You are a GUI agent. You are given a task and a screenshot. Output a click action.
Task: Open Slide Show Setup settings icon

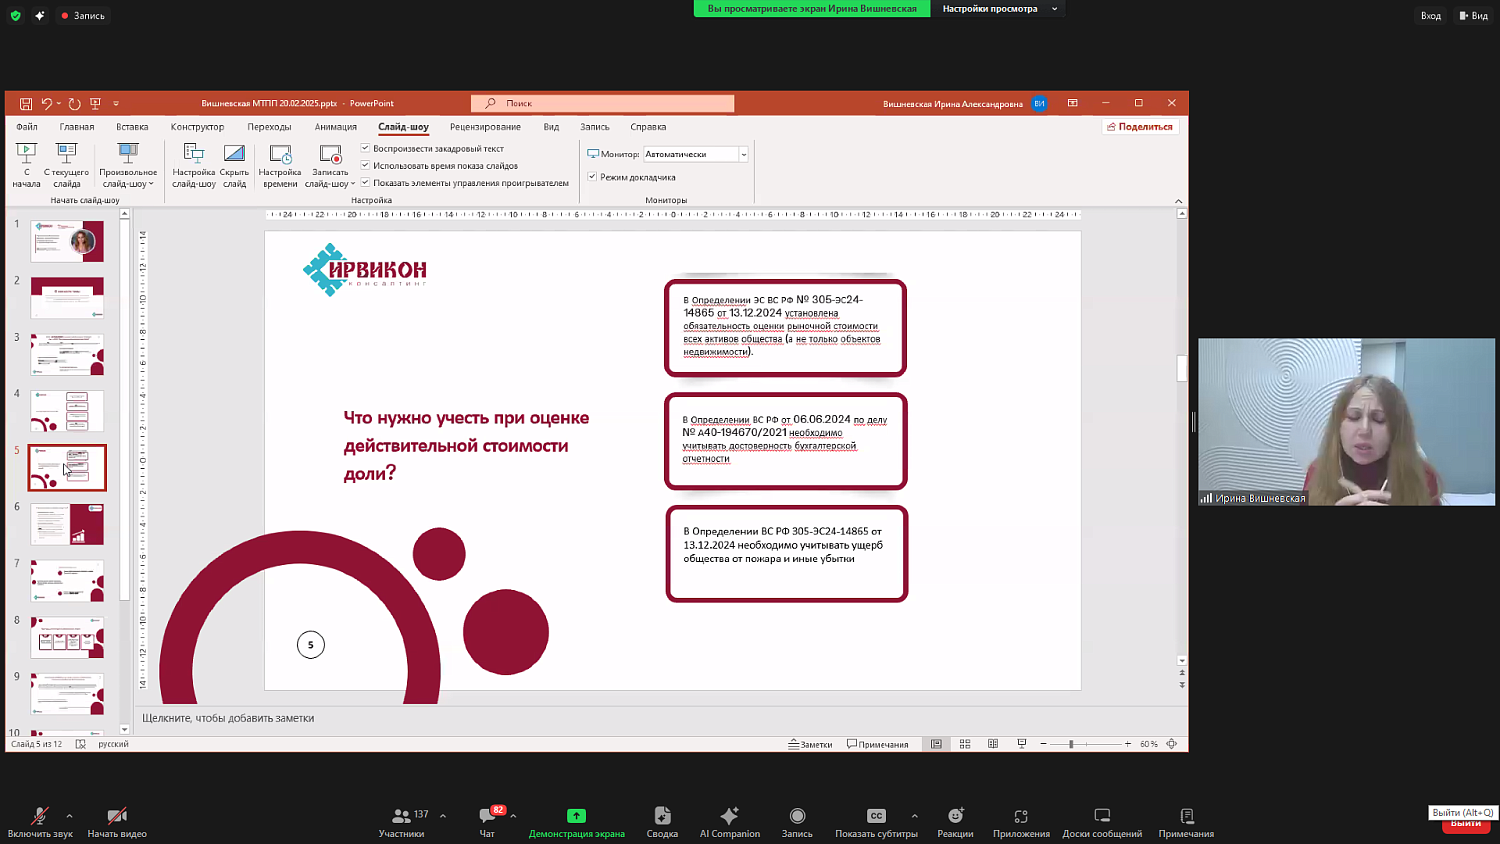tap(194, 164)
